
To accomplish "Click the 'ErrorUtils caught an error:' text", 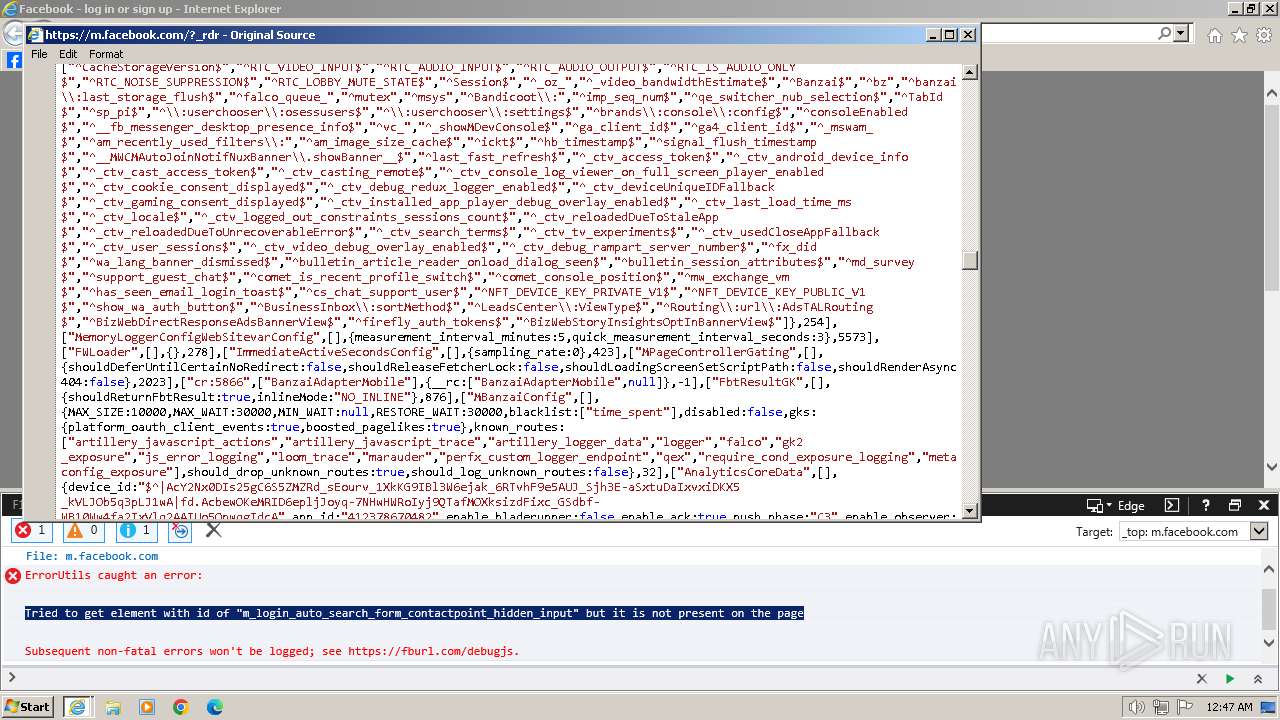I will tap(113, 575).
